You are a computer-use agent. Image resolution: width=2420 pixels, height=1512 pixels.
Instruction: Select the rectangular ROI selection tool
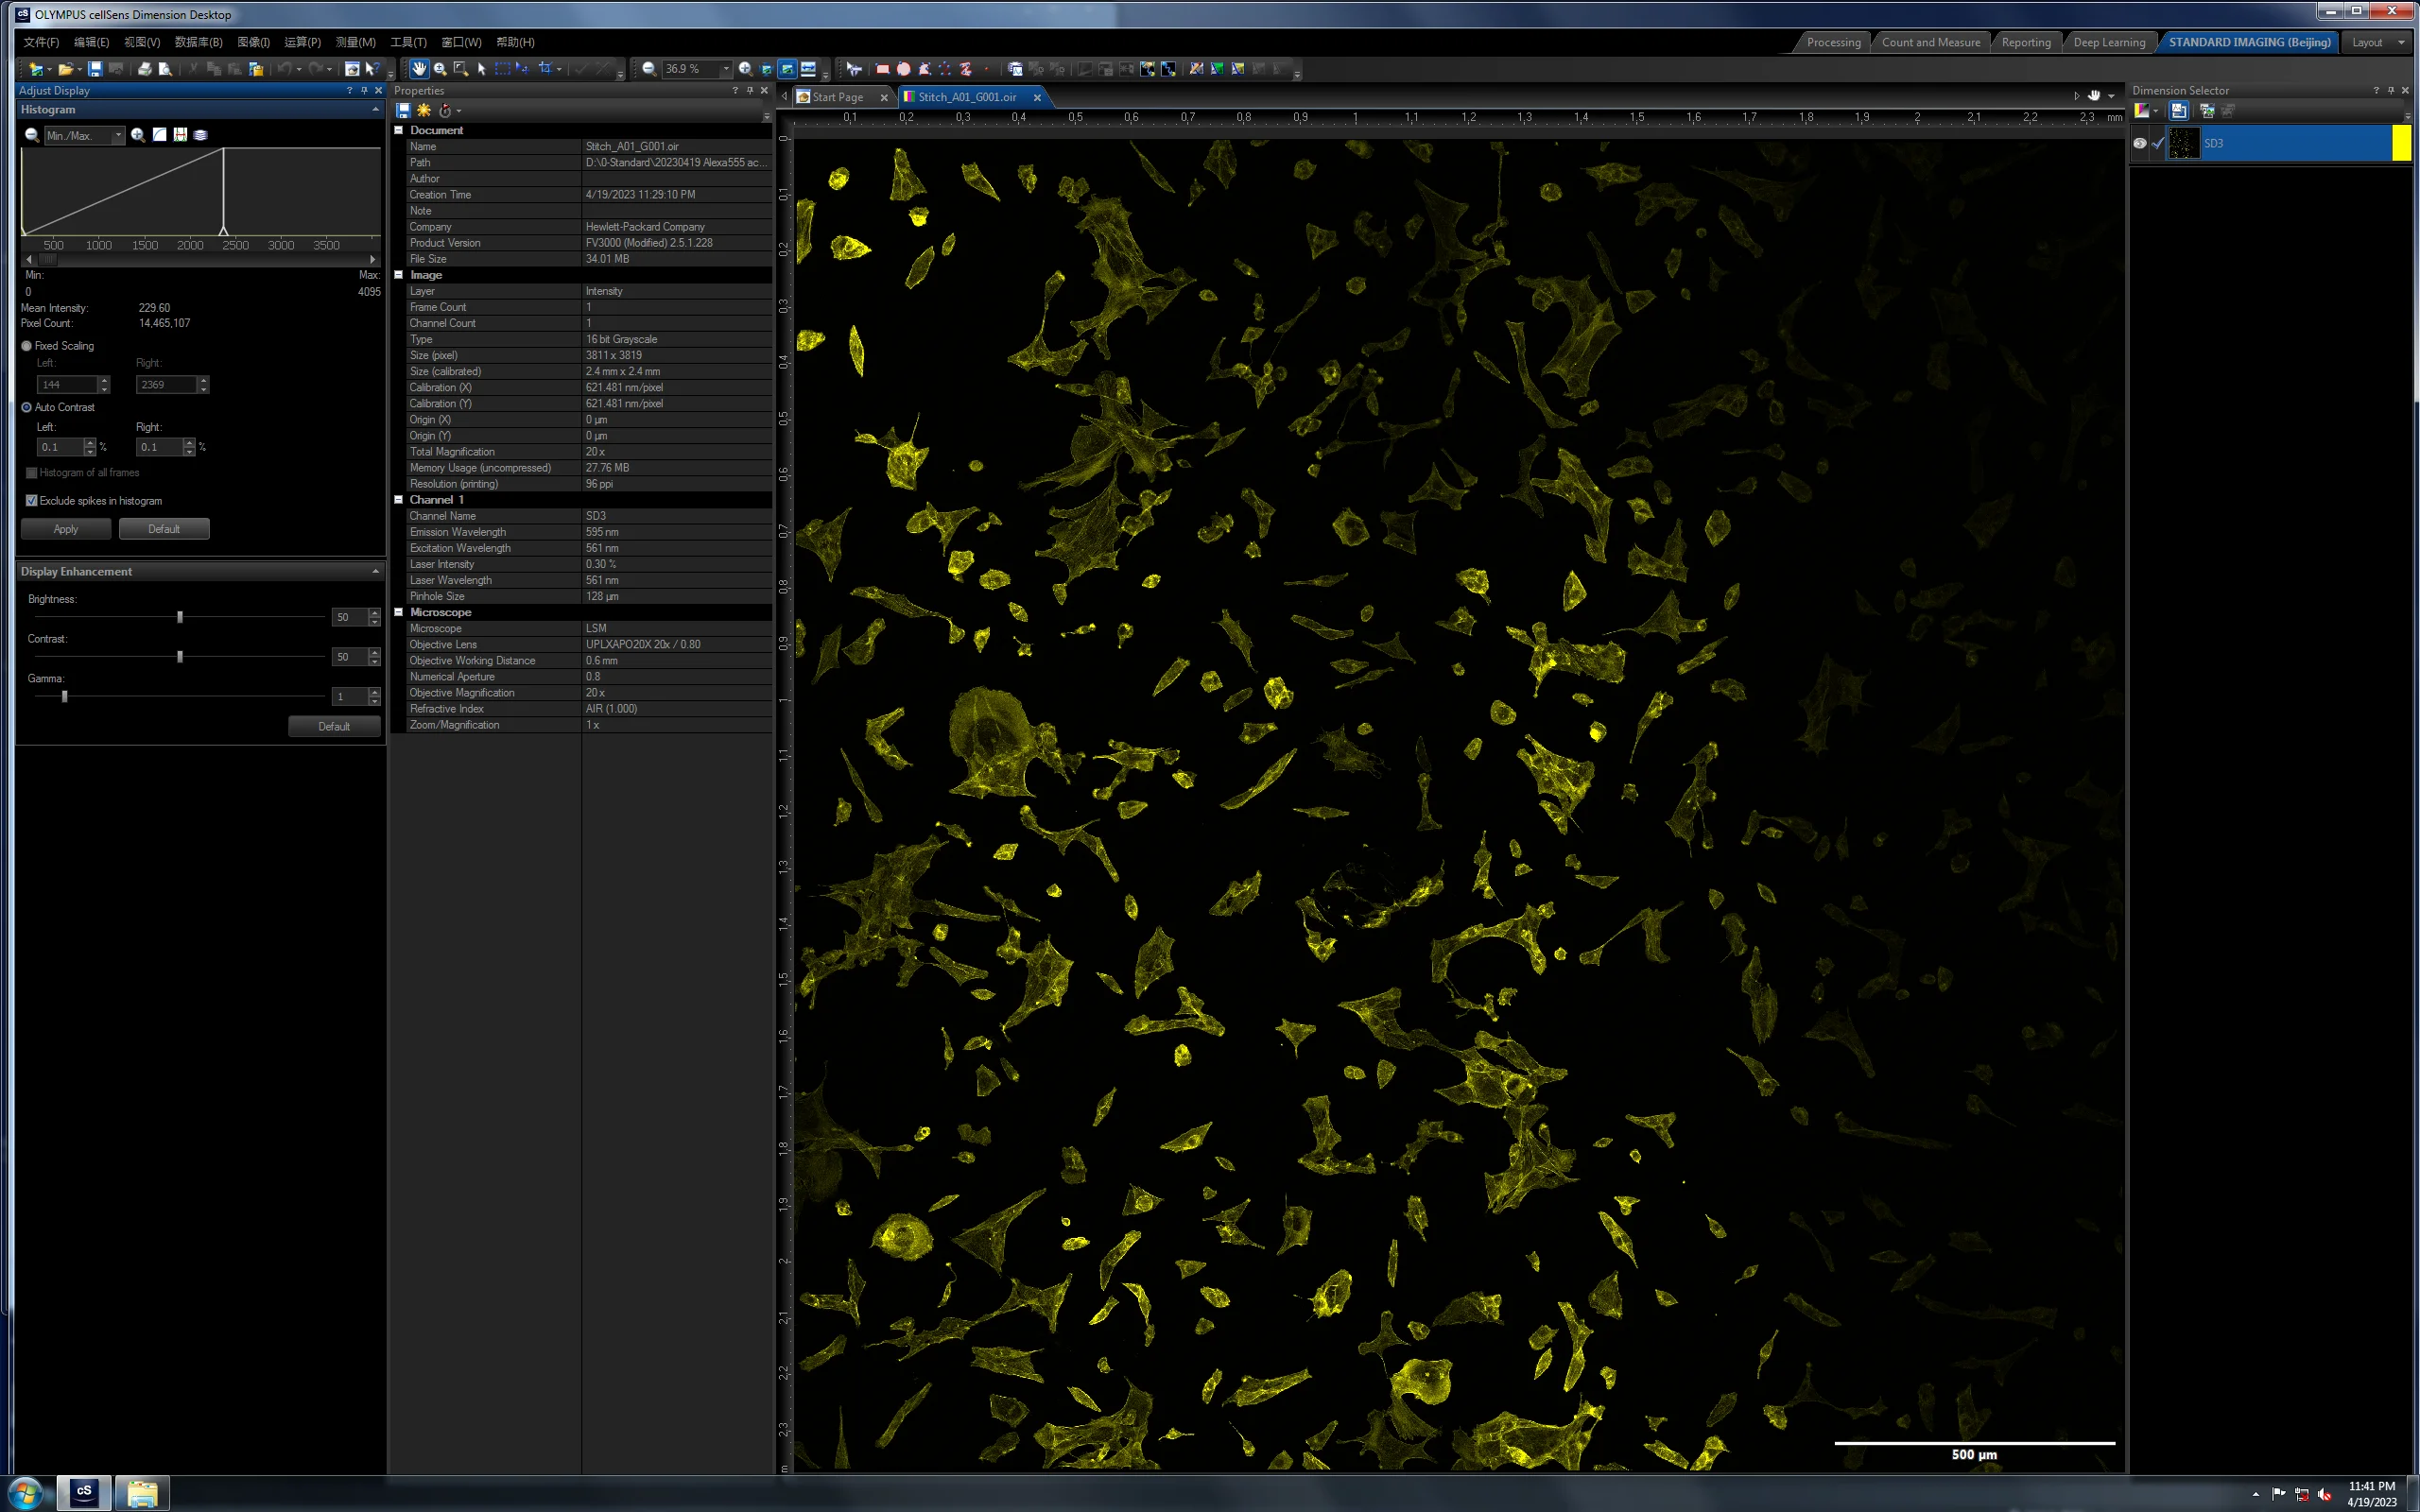[x=502, y=69]
